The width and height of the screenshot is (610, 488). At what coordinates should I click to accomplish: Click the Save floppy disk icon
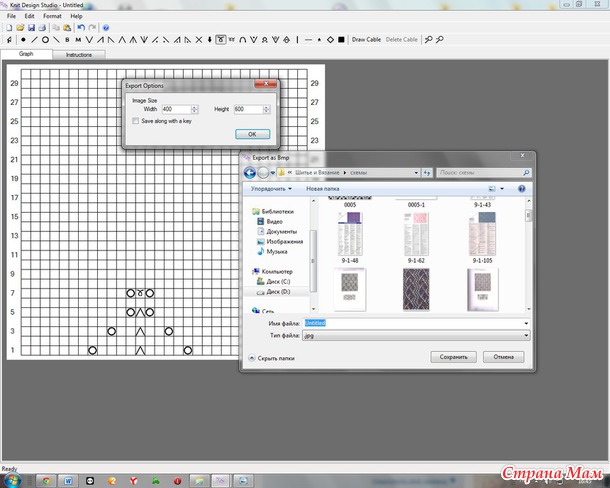31,28
